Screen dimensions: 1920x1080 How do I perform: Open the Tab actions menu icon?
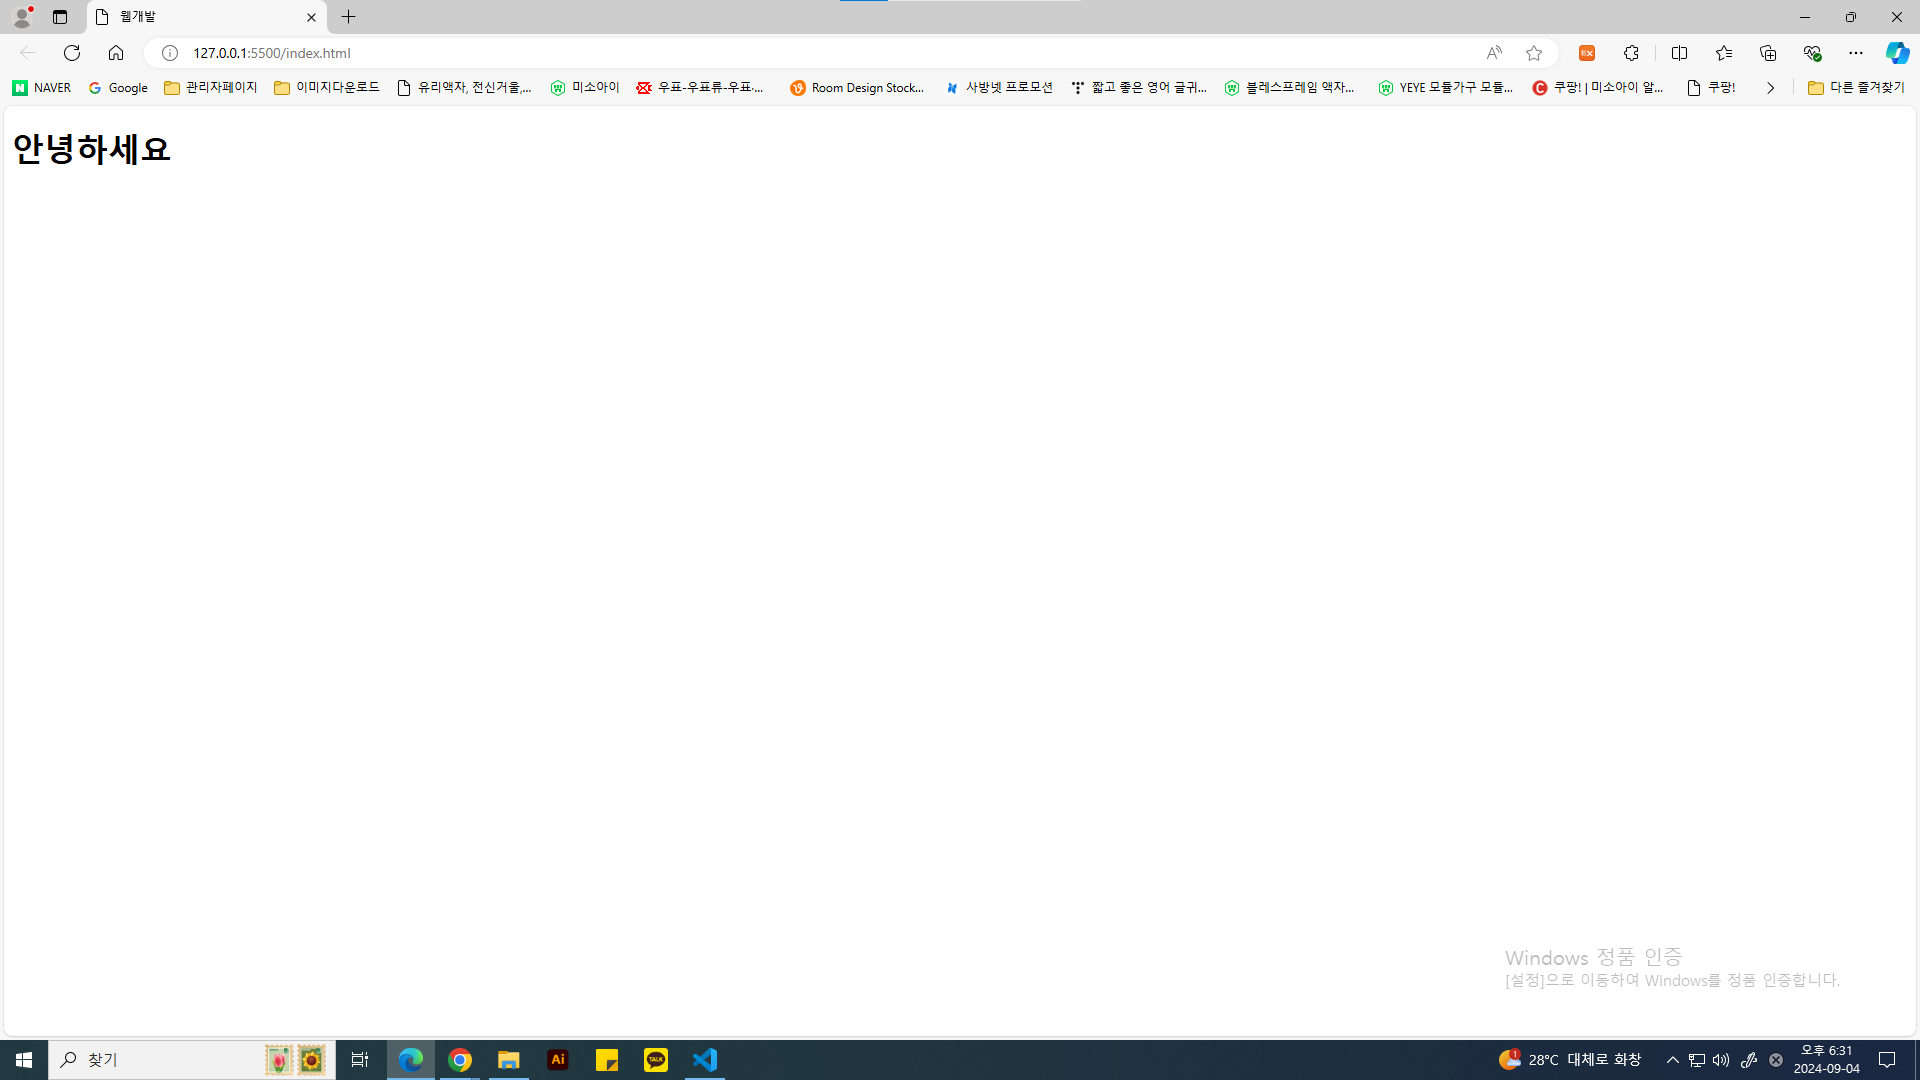[x=60, y=17]
